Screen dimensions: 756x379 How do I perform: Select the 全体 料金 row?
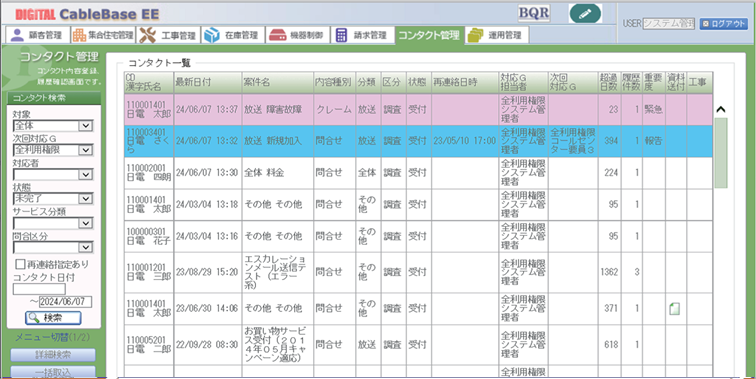[418, 173]
